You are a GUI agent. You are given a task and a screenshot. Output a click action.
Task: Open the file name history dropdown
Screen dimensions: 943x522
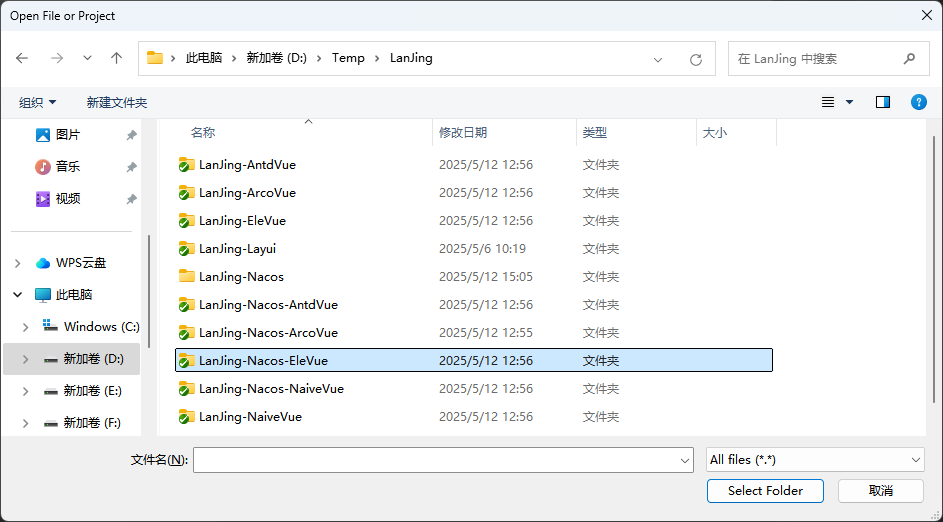pyautogui.click(x=684, y=461)
